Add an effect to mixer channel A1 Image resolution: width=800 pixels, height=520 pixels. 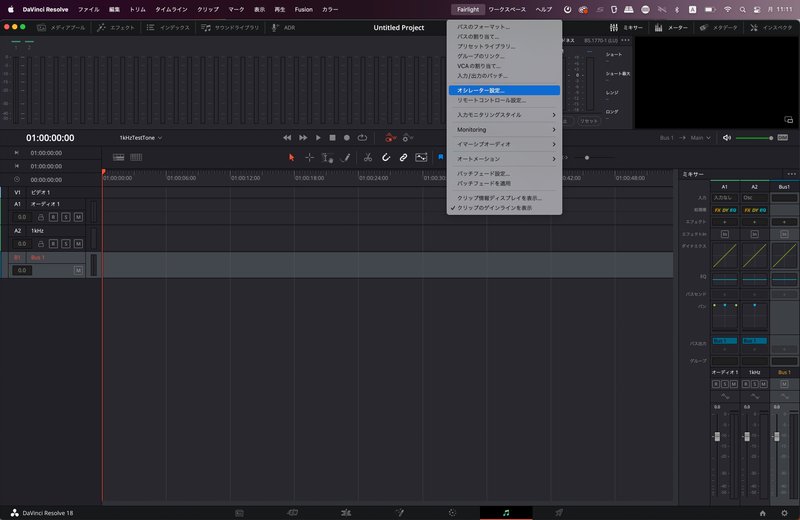click(x=724, y=222)
